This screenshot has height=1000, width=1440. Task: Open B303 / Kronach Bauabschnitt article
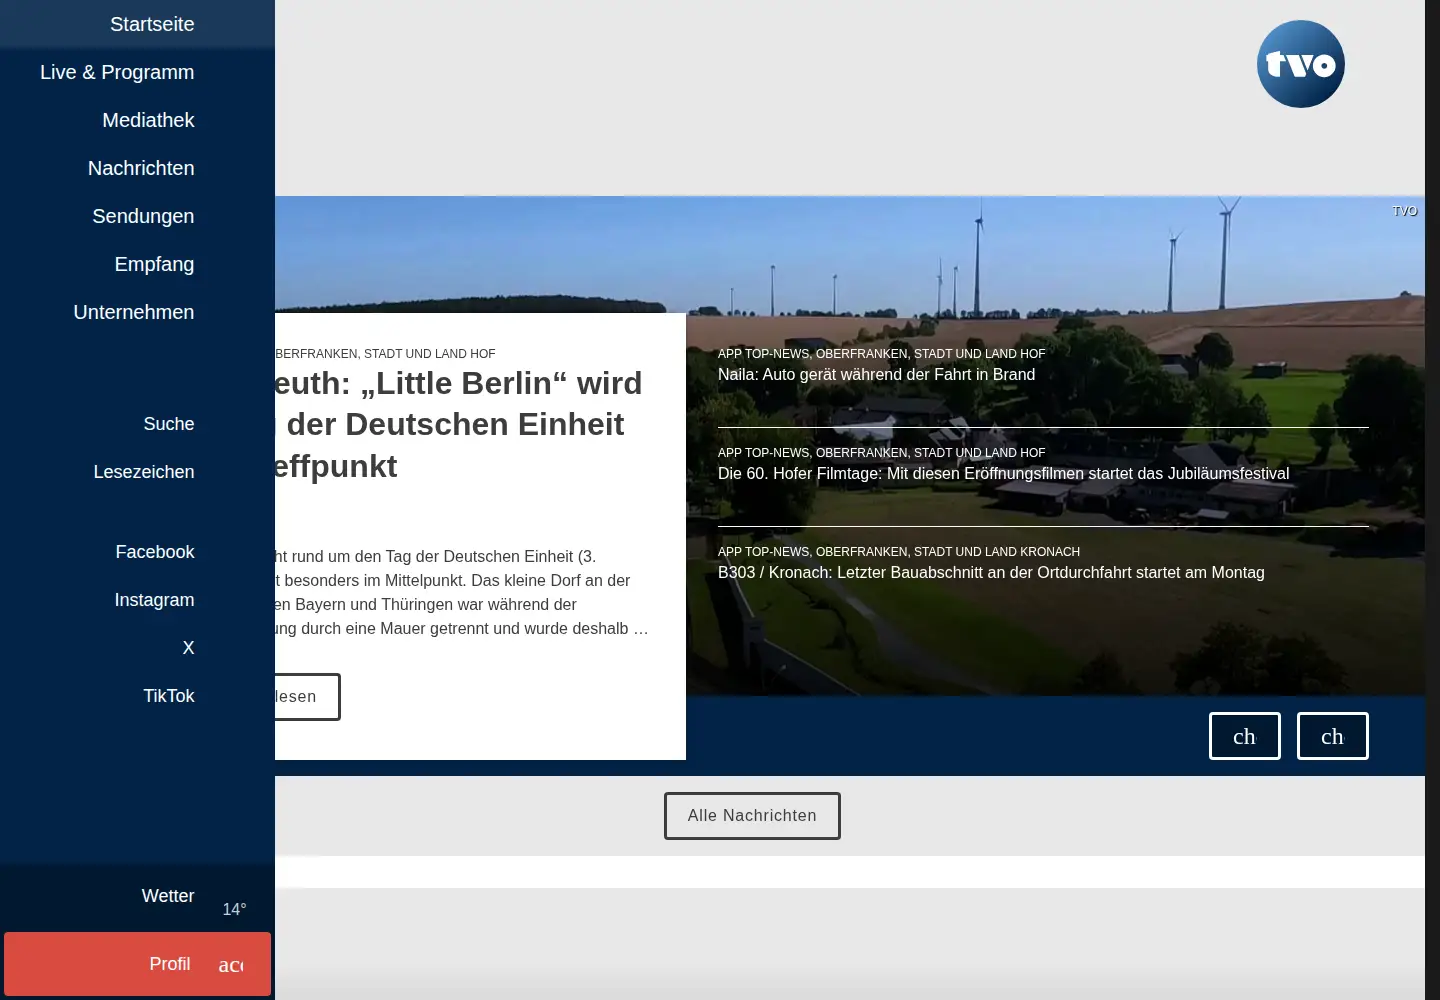pyautogui.click(x=991, y=572)
